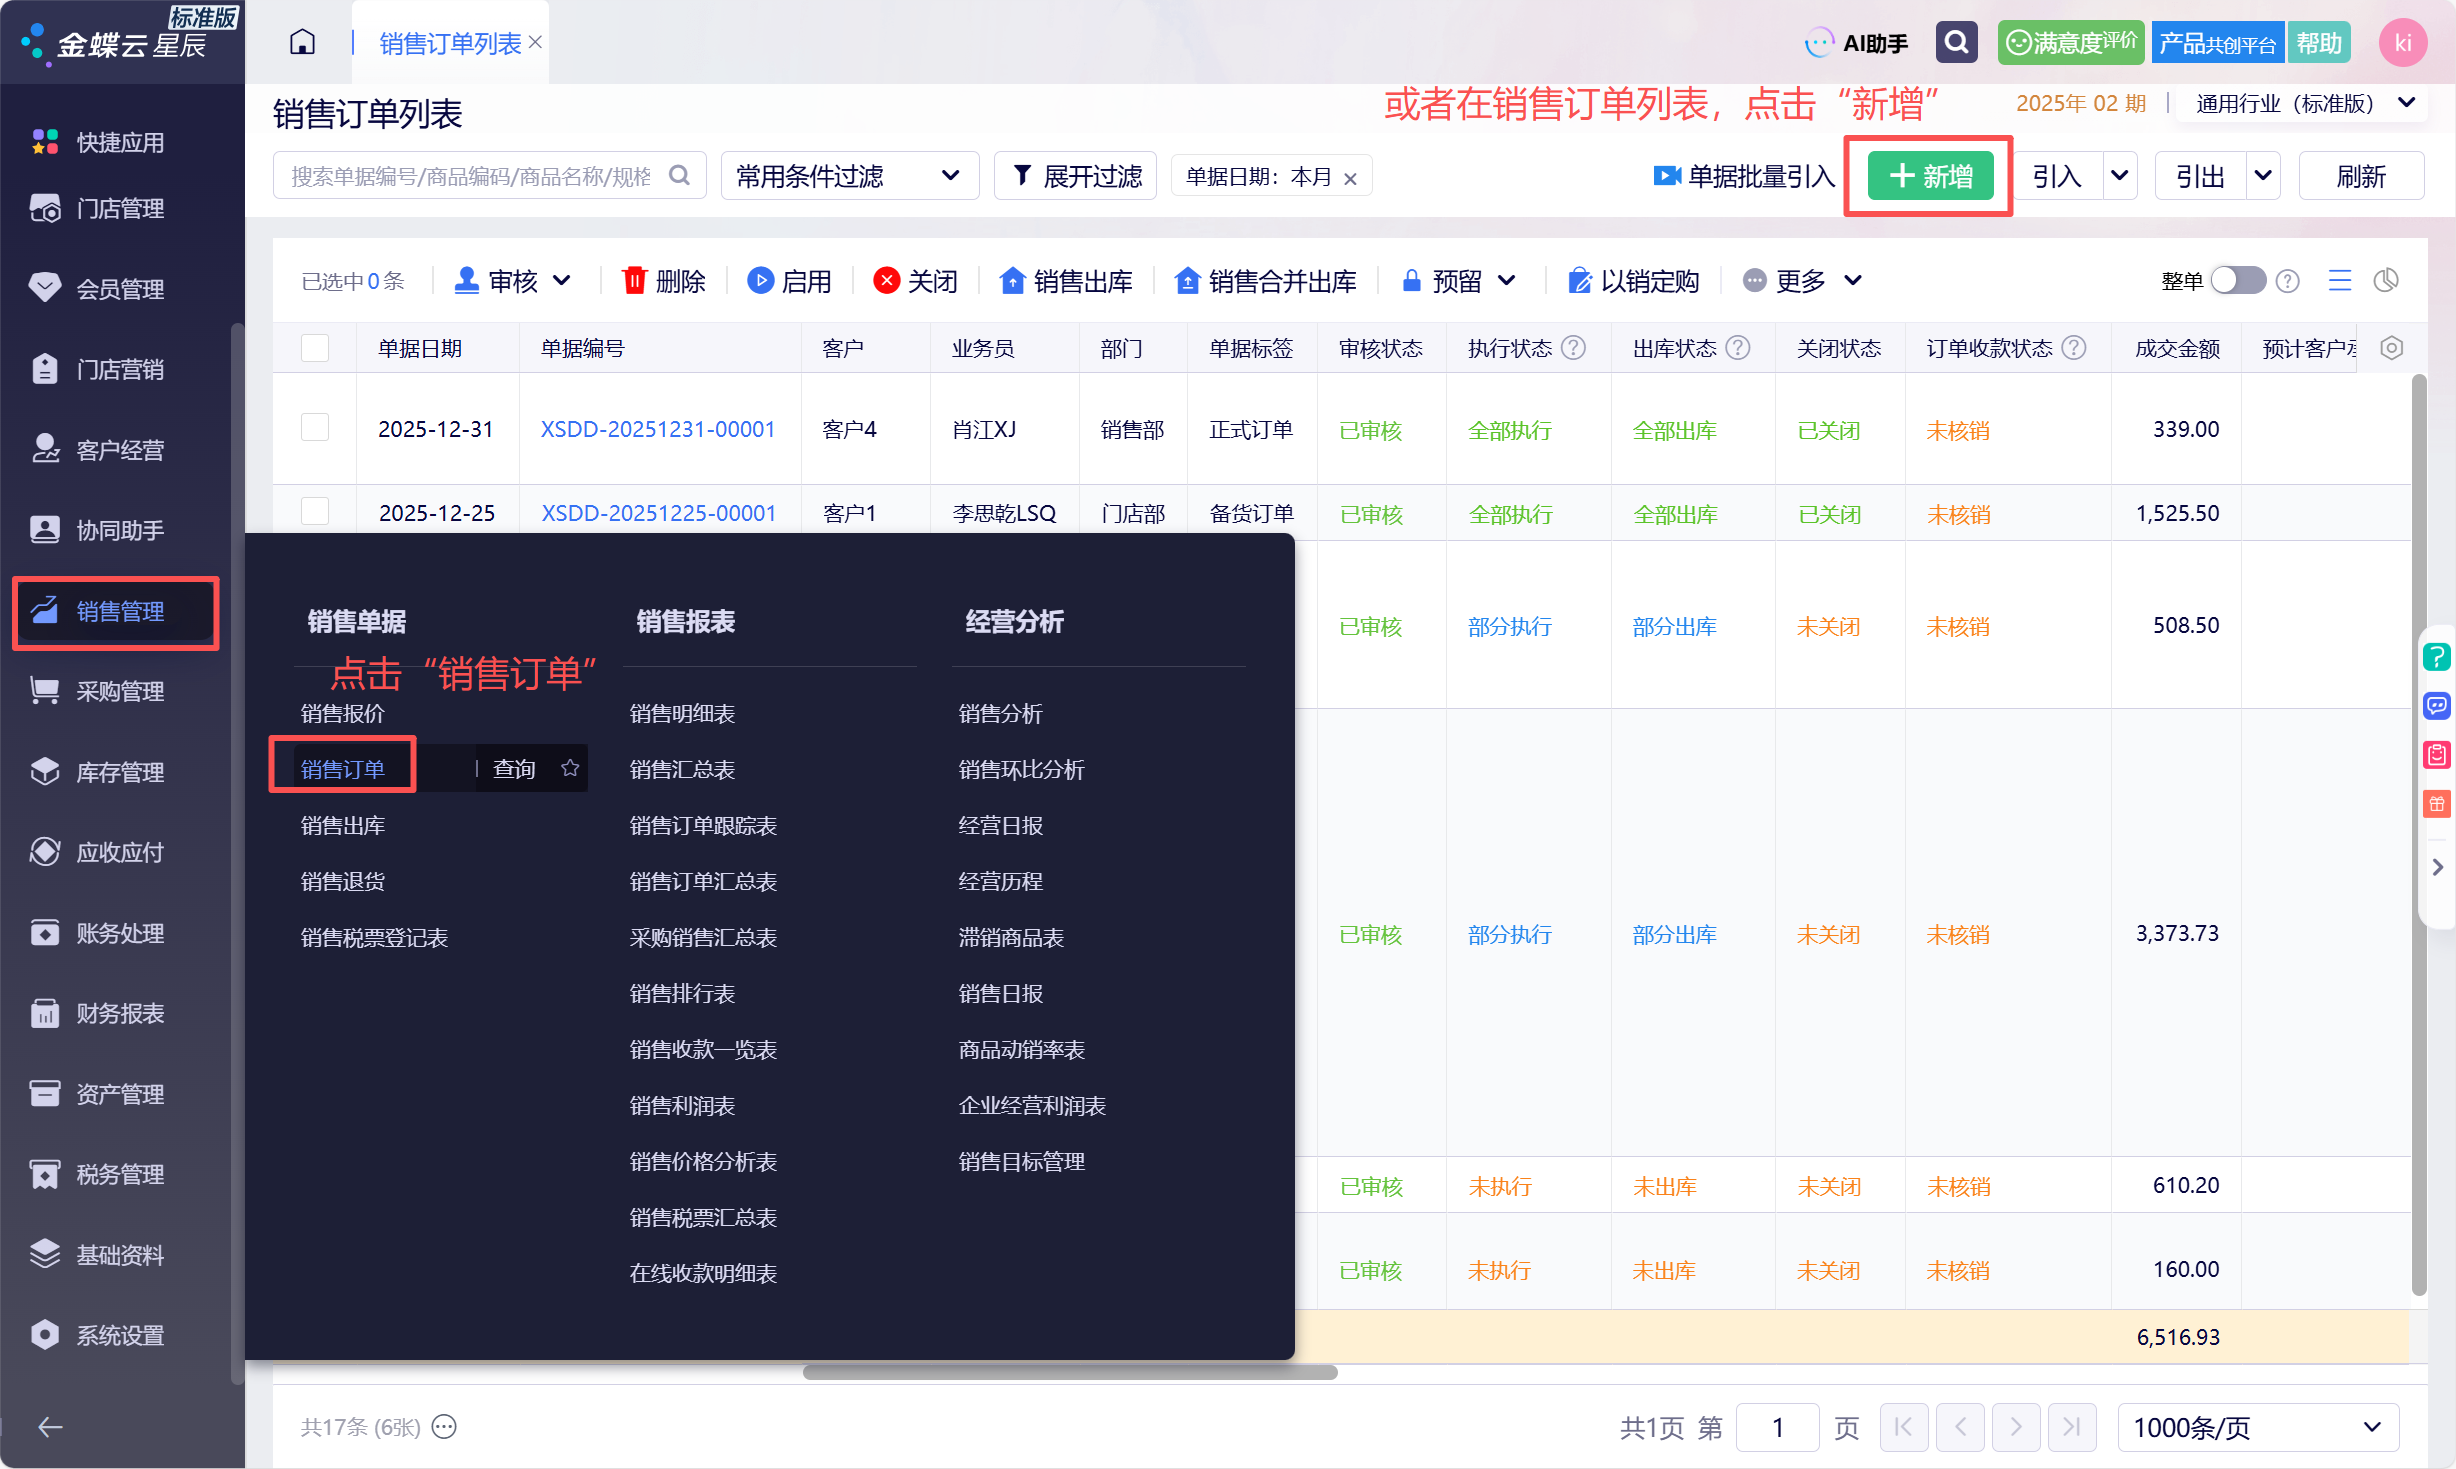Click the search magnifier in the top bar
The image size is (2456, 1469).
[x=1956, y=43]
